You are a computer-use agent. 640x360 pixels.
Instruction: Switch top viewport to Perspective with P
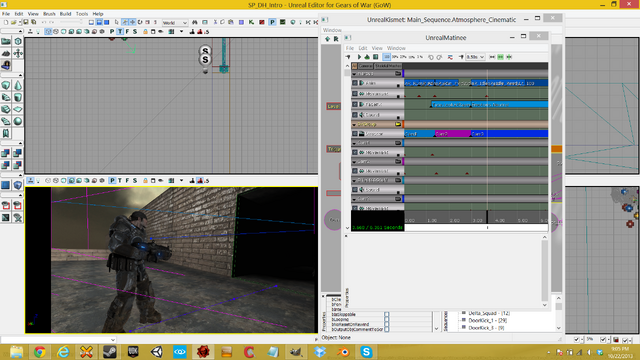pyautogui.click(x=112, y=31)
